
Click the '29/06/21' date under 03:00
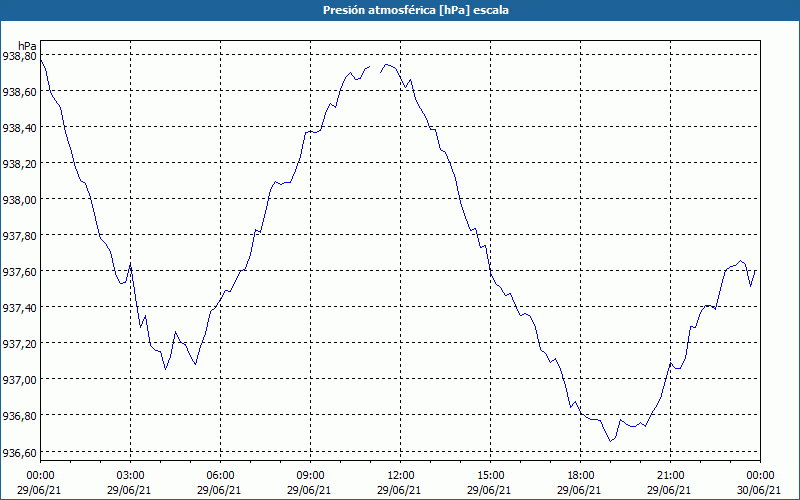coord(129,490)
